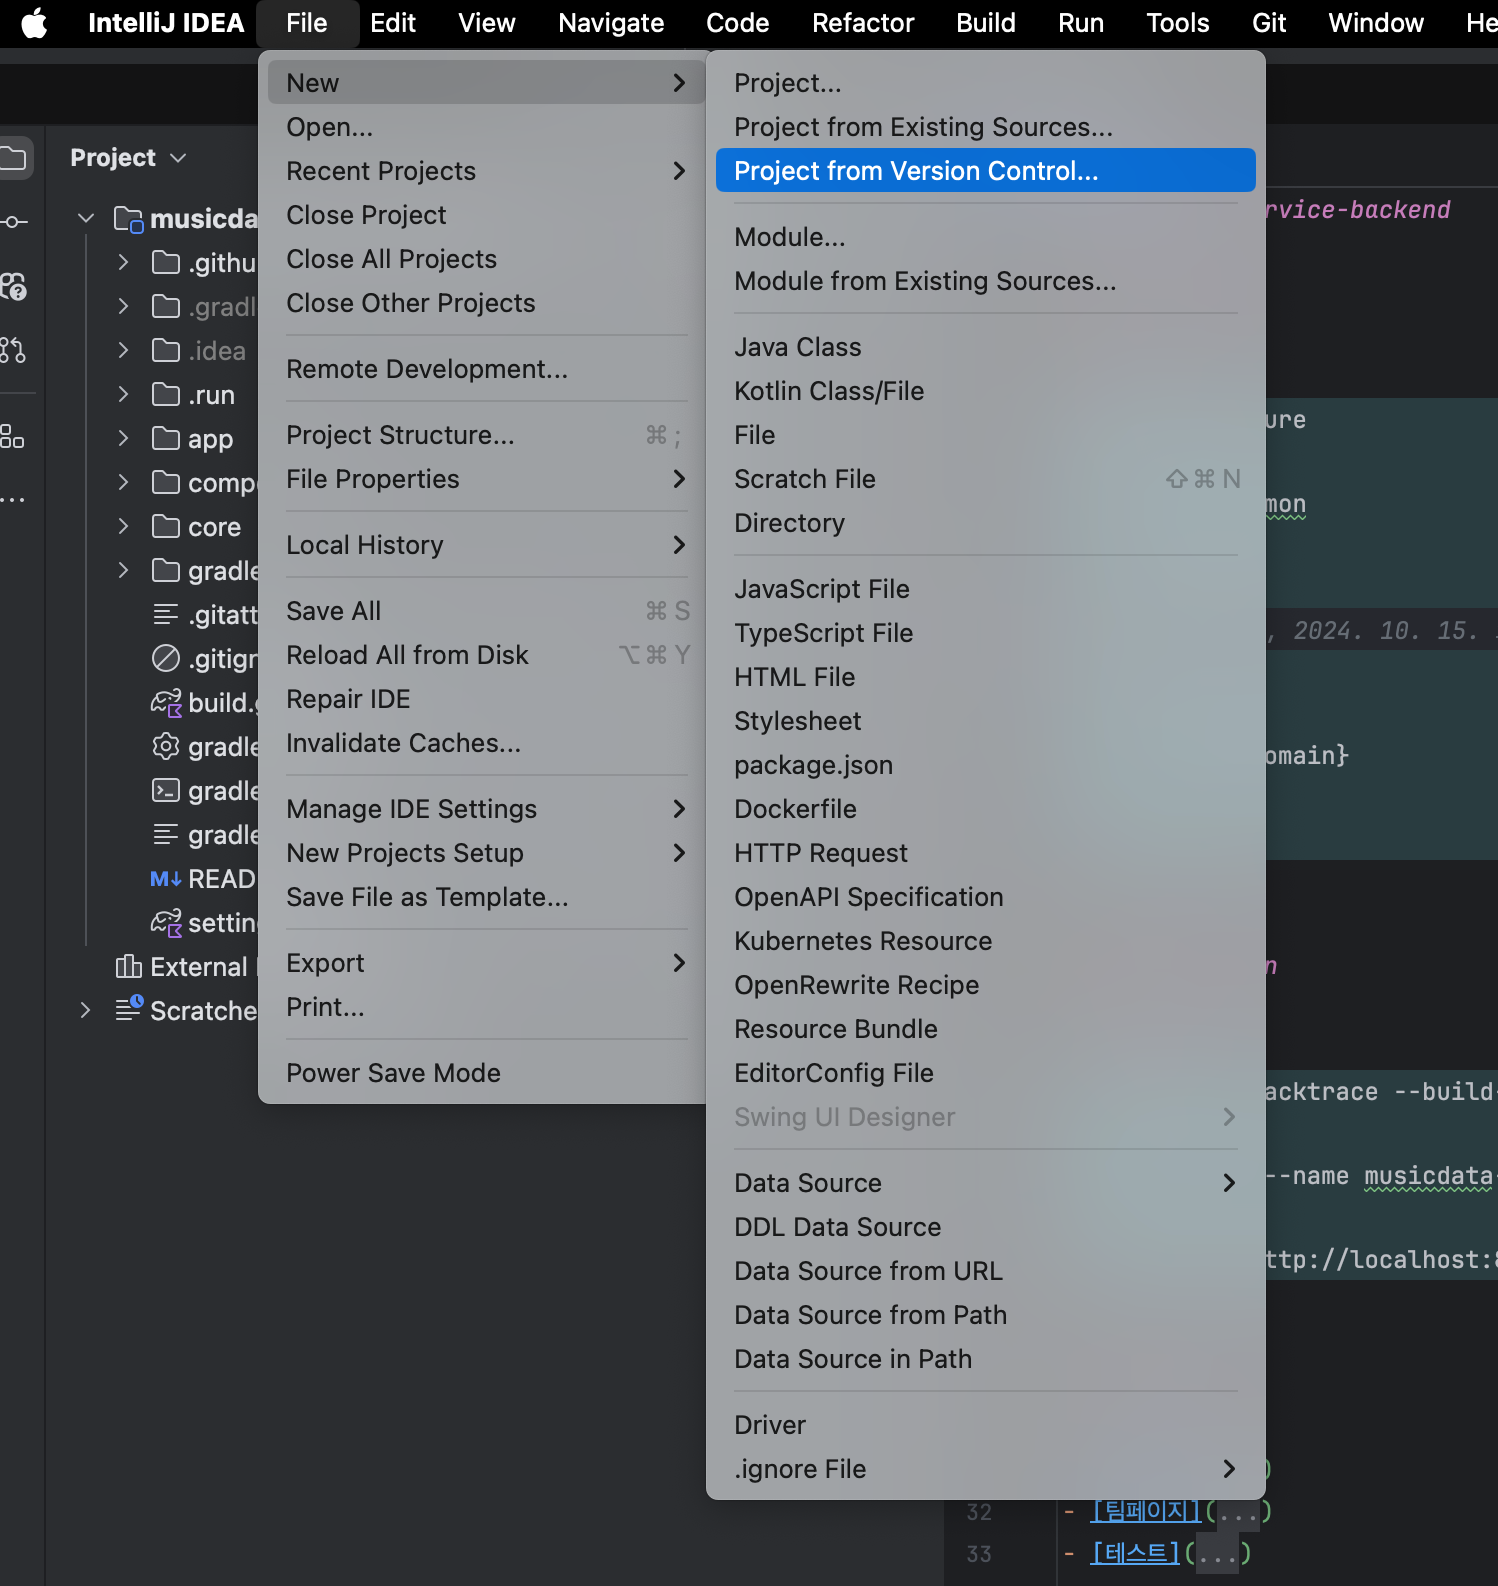Open the Edit menu

coord(393,23)
